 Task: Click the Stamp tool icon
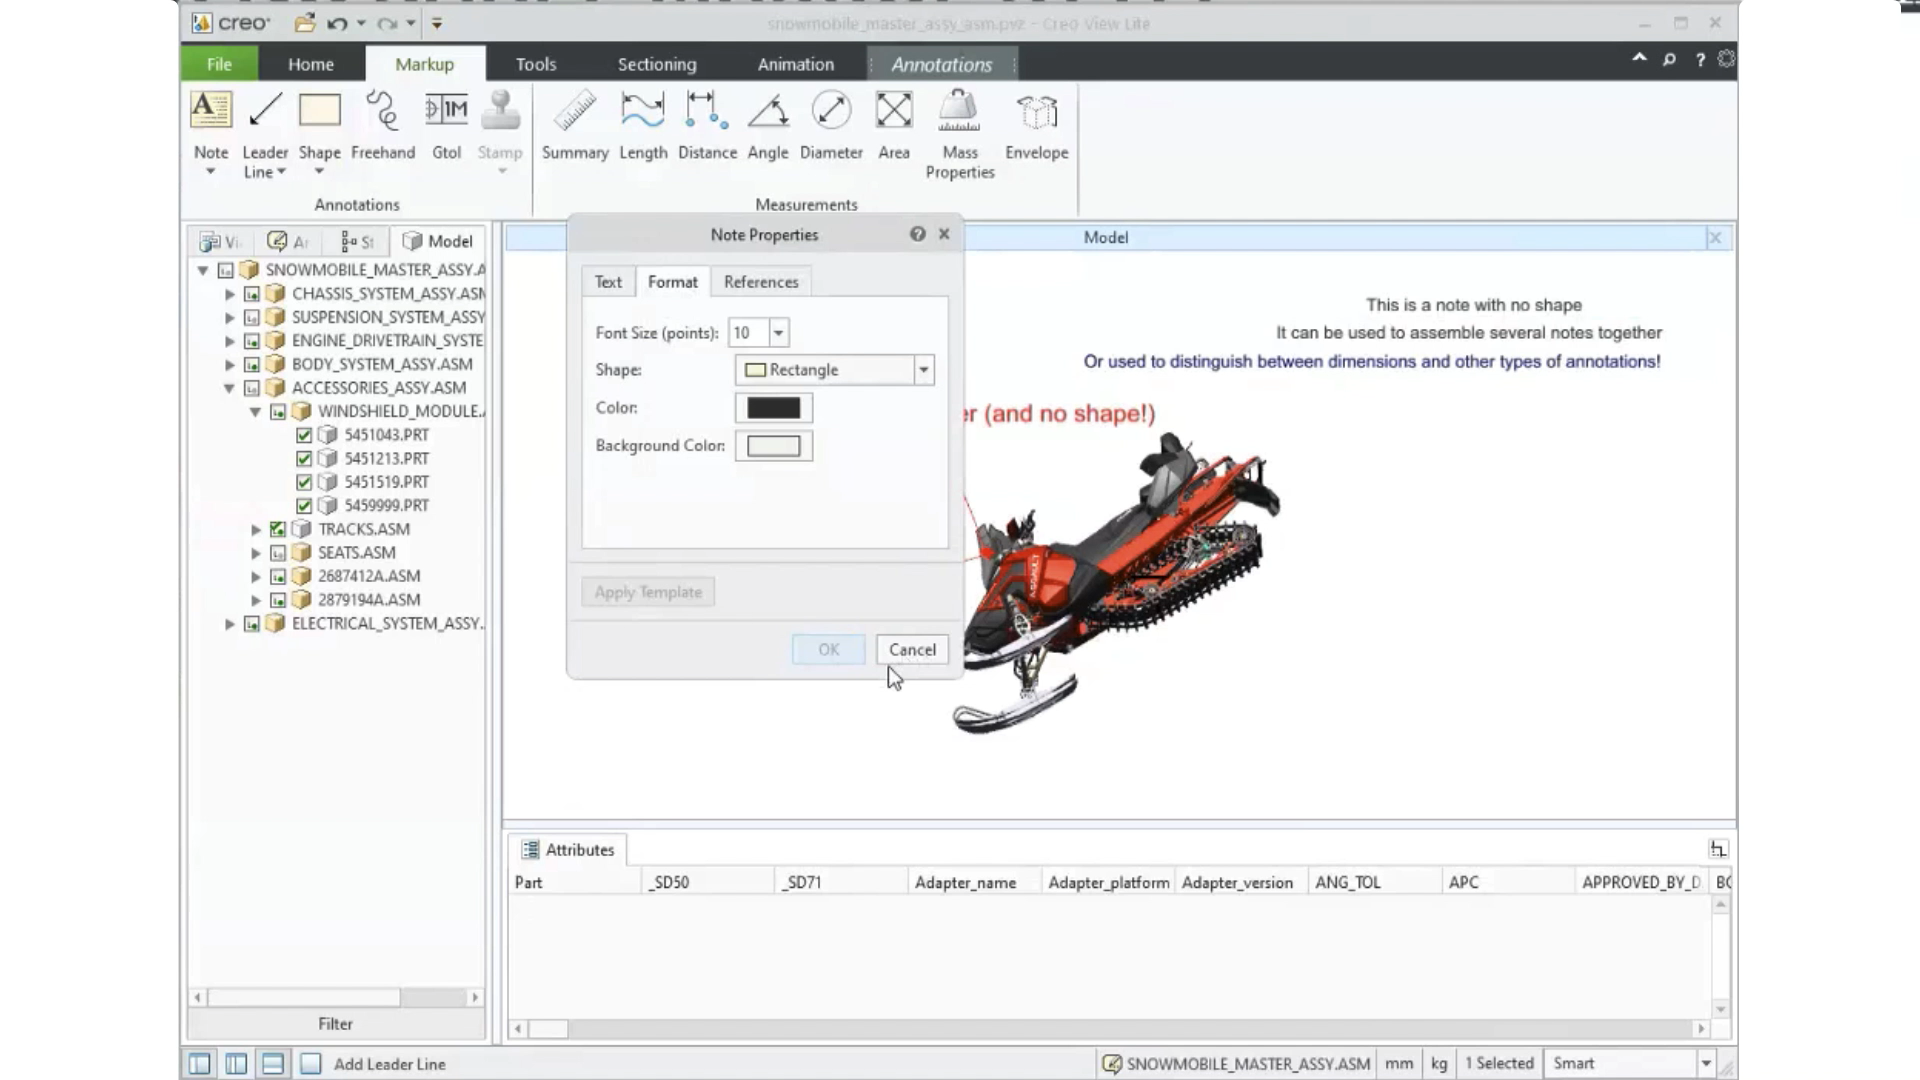(x=500, y=110)
